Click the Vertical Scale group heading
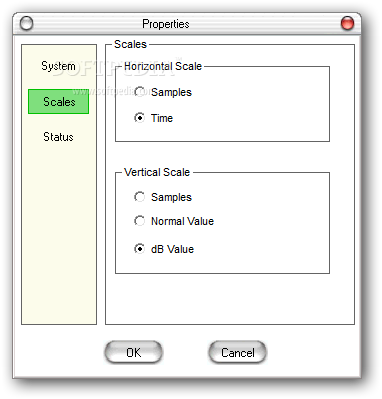 [157, 172]
